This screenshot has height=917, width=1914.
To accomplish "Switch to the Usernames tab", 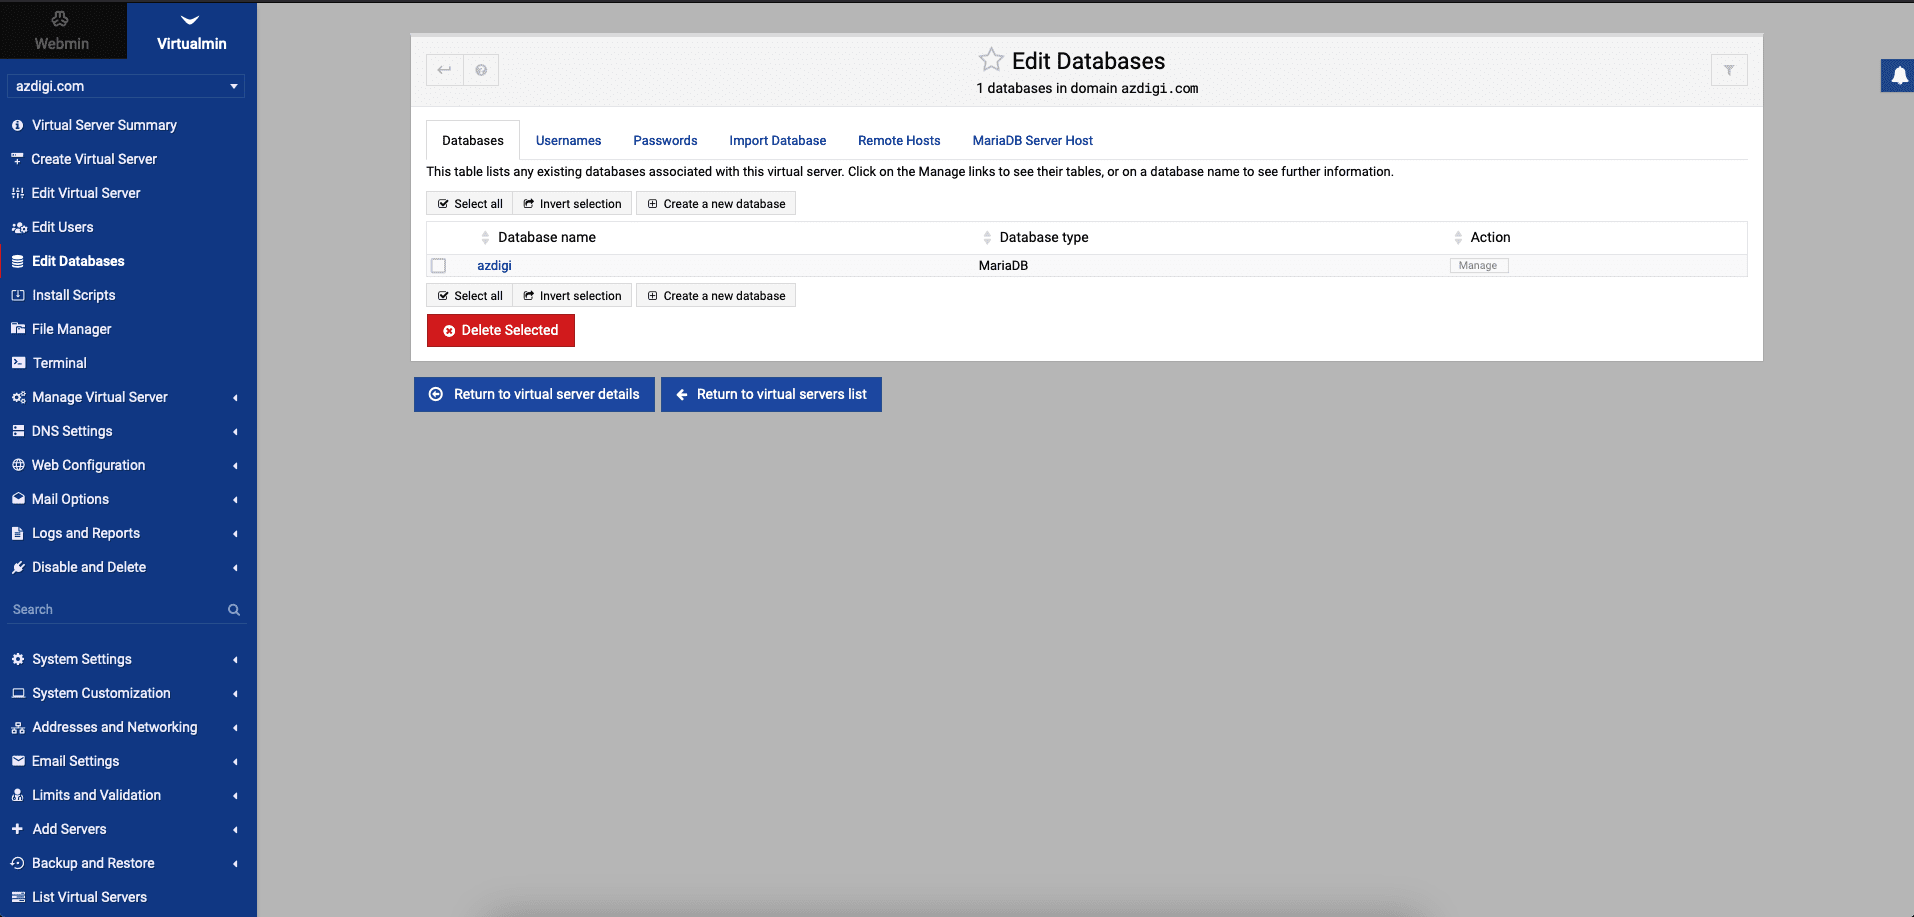I will click(x=568, y=141).
